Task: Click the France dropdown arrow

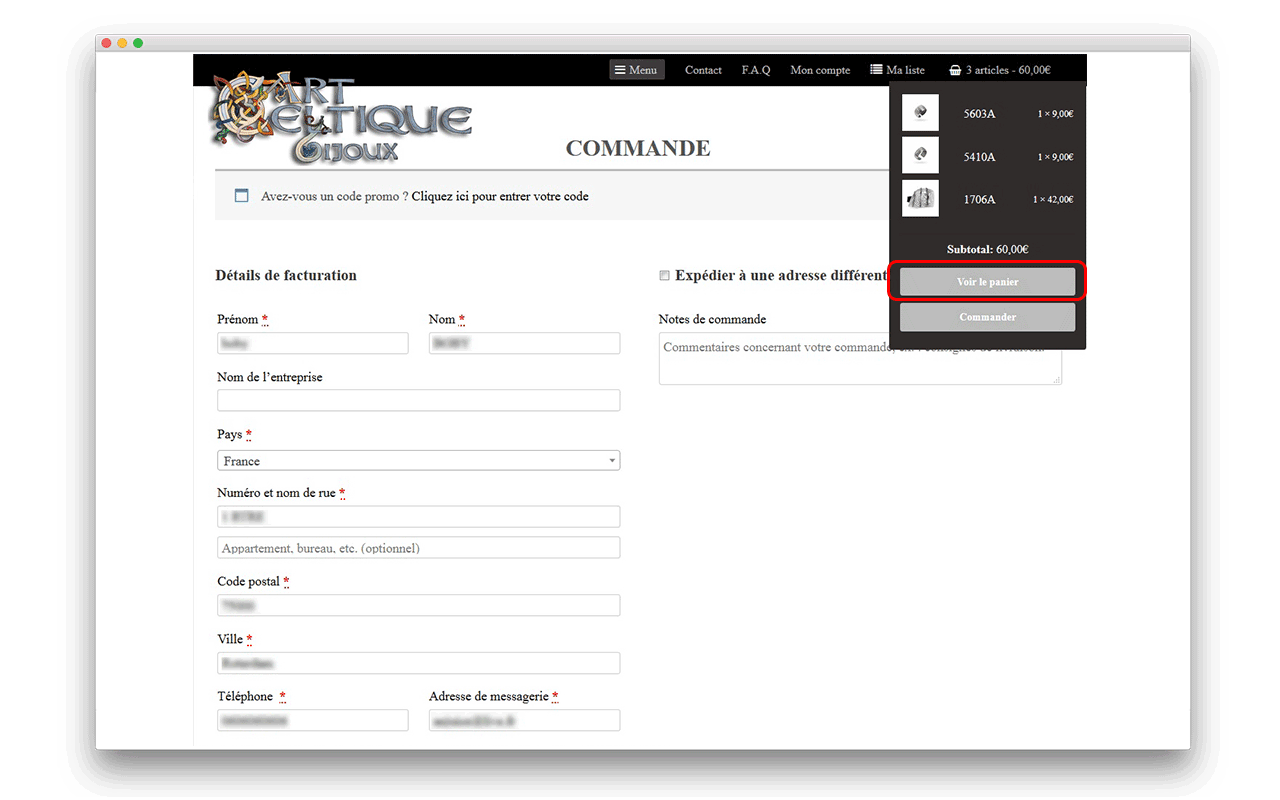Action: click(611, 461)
